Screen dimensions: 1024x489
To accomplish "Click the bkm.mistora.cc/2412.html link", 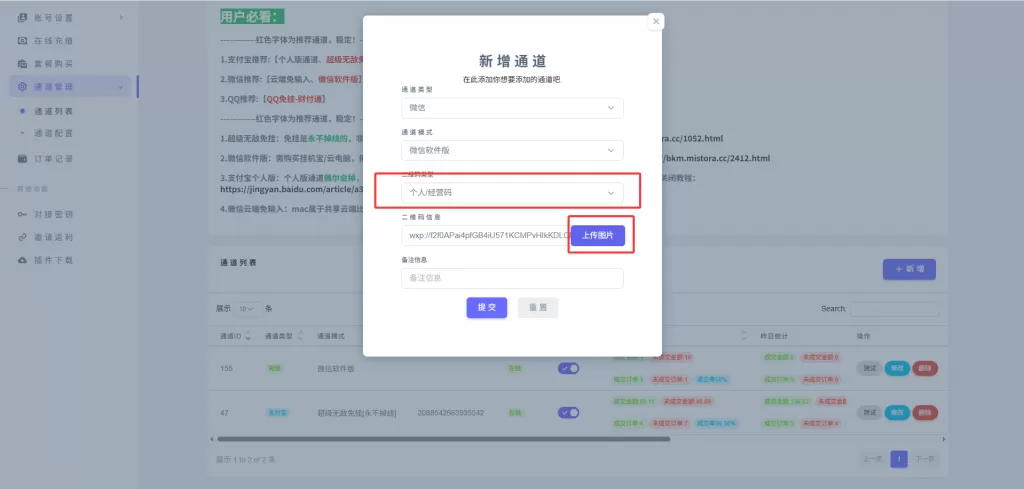I will [718, 159].
